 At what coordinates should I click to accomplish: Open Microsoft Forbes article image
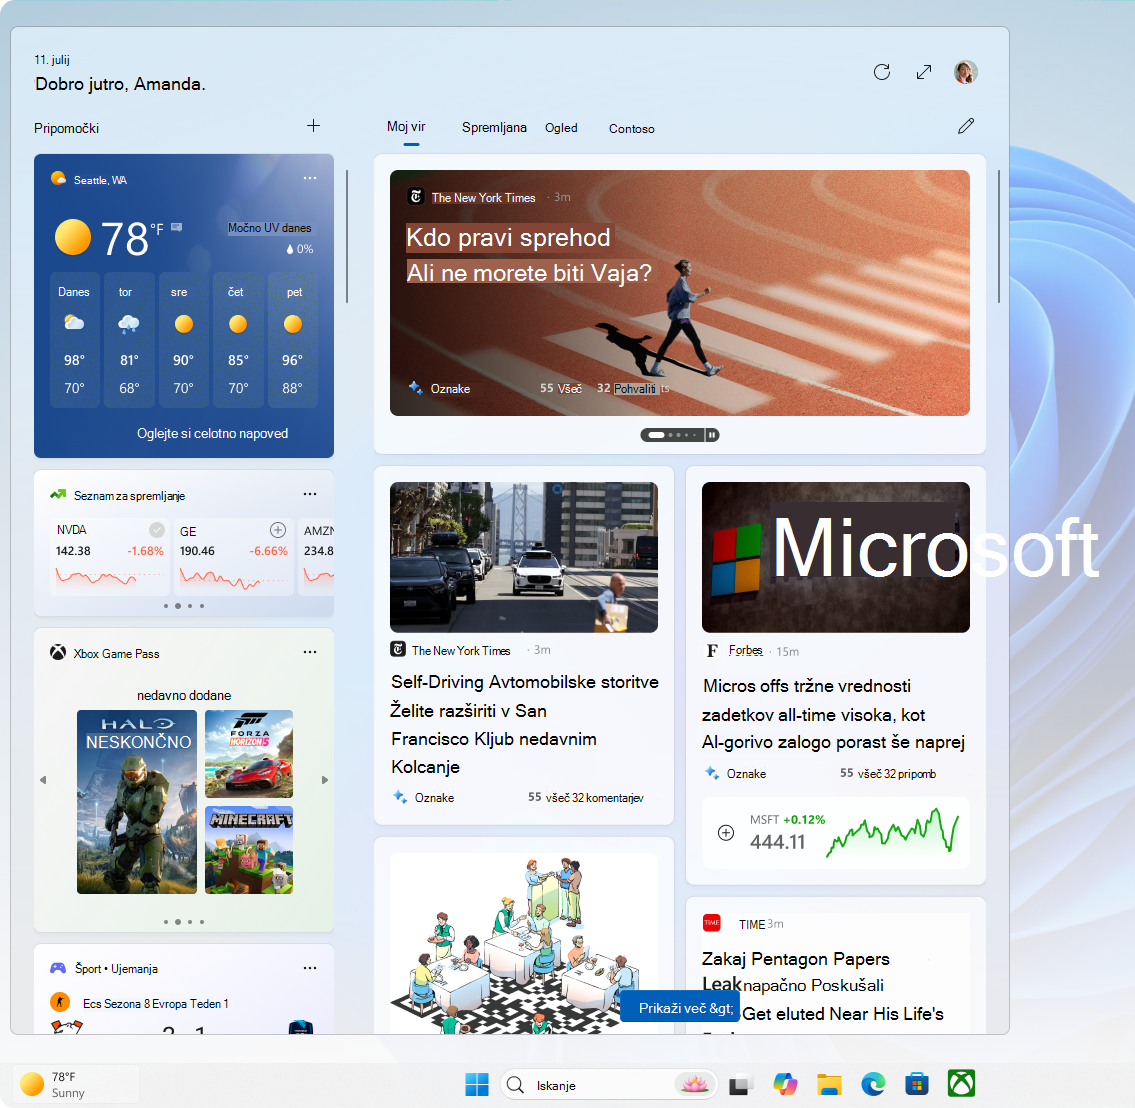(835, 557)
